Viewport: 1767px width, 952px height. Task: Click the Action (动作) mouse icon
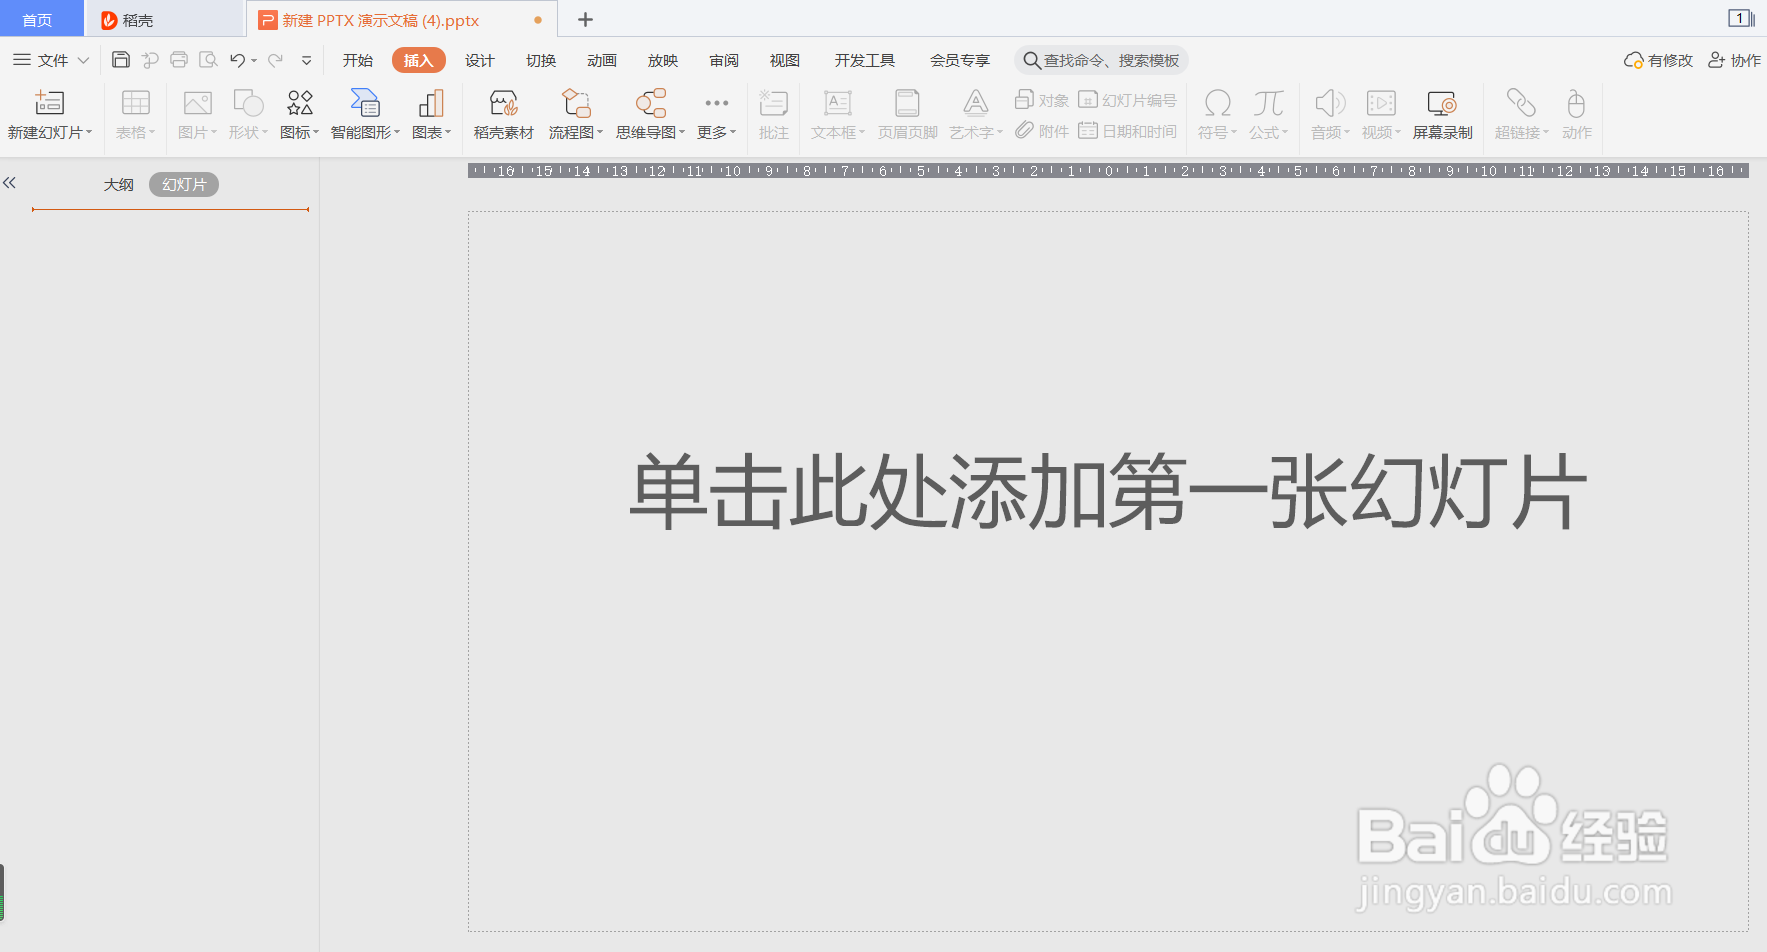click(1576, 102)
